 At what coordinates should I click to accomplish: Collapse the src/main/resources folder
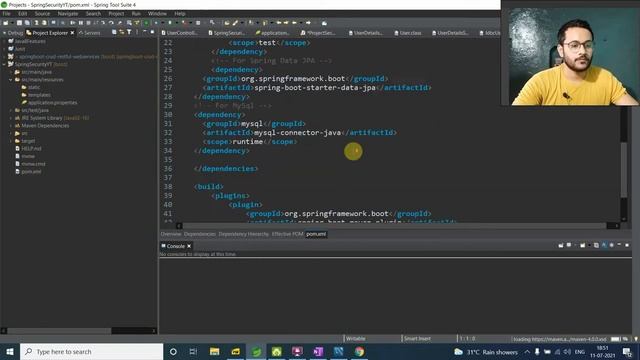pos(11,80)
